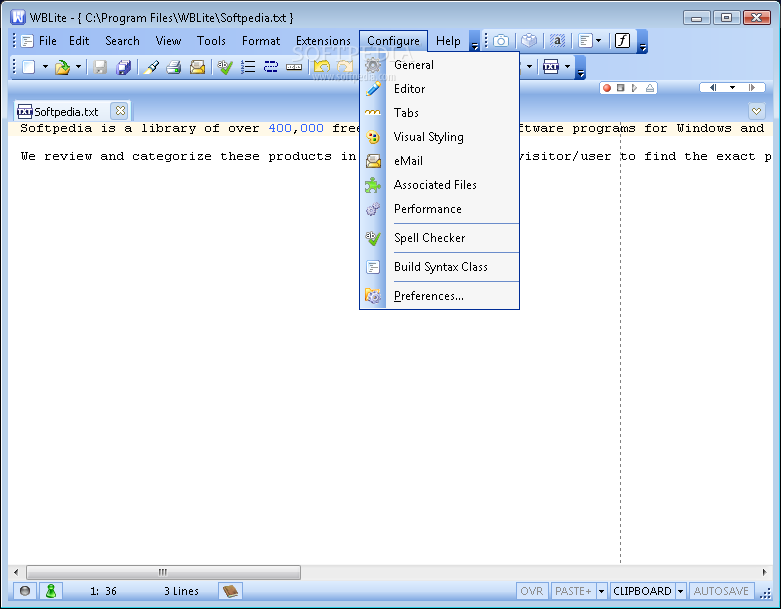Open the document list dropdown between navigation arrows
This screenshot has height=609, width=781.
tap(732, 88)
